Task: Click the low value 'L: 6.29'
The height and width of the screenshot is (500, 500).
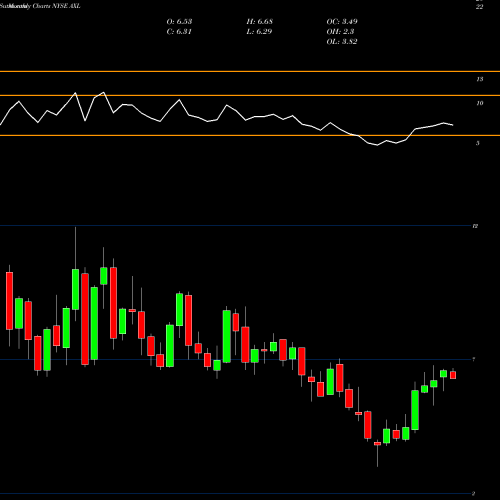Action: pos(259,31)
